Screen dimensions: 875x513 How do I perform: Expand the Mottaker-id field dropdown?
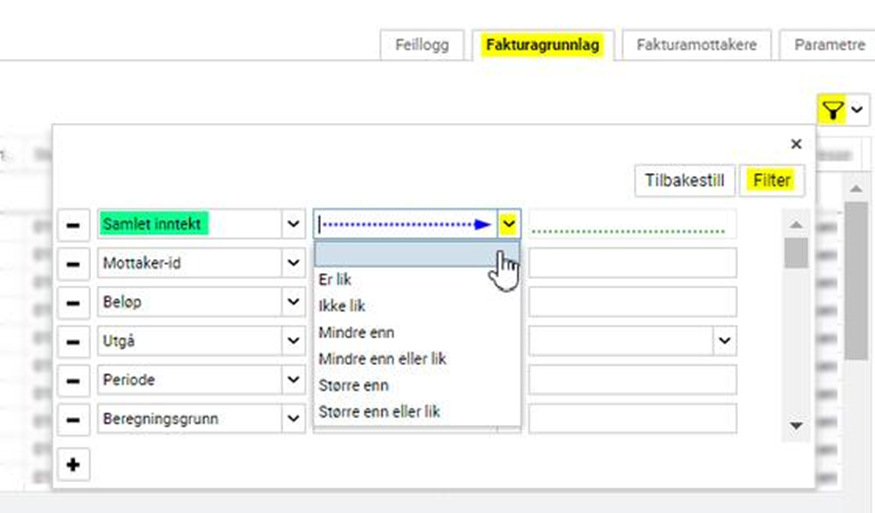pyautogui.click(x=293, y=264)
